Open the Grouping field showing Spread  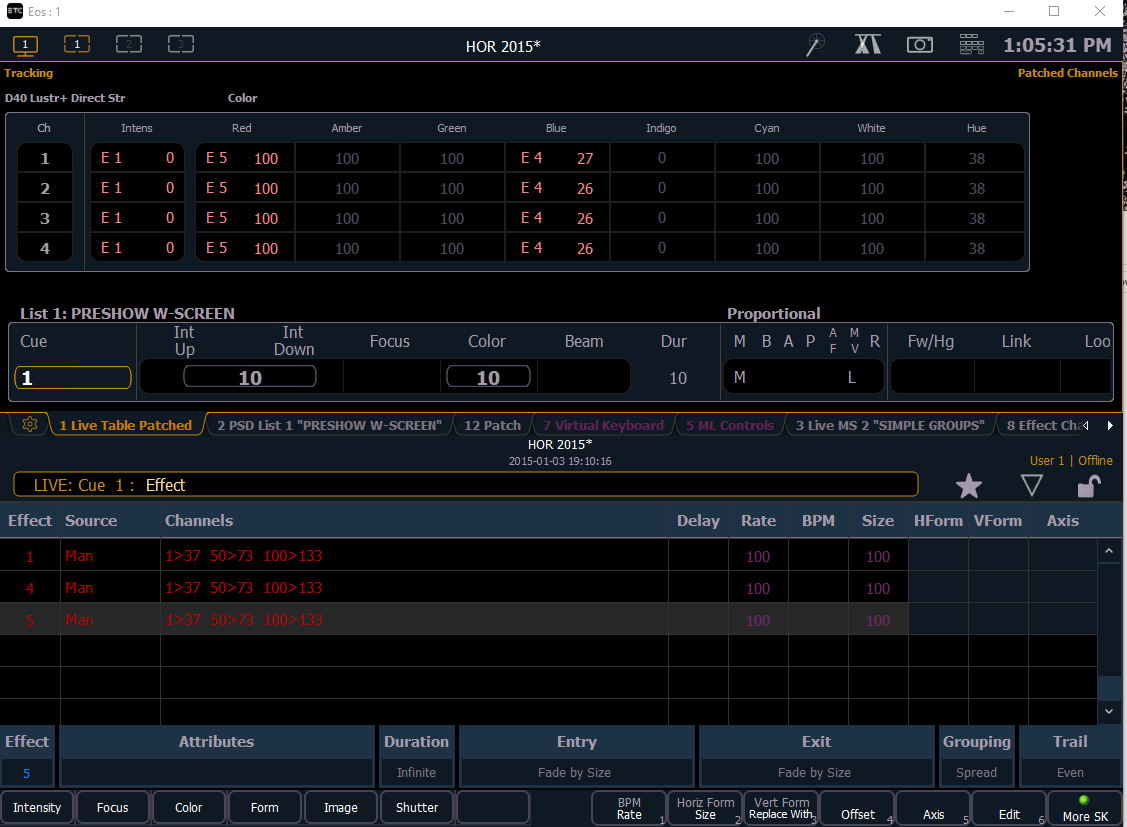976,773
